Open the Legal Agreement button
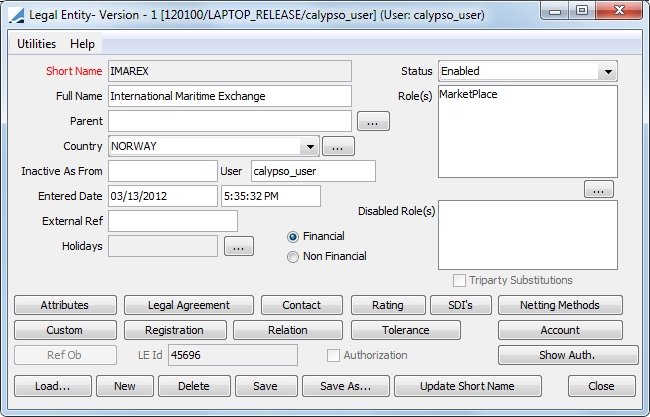The height and width of the screenshot is (417, 650). click(x=189, y=305)
